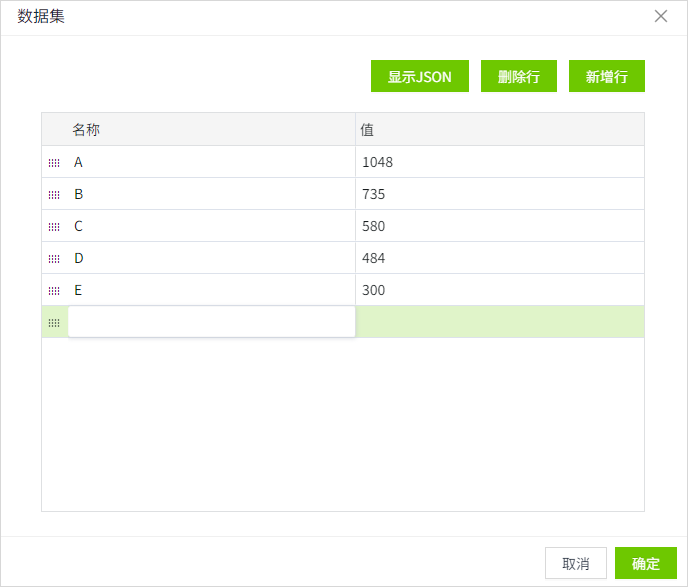Select the empty value cell in the new row
The image size is (688, 587).
coord(500,322)
